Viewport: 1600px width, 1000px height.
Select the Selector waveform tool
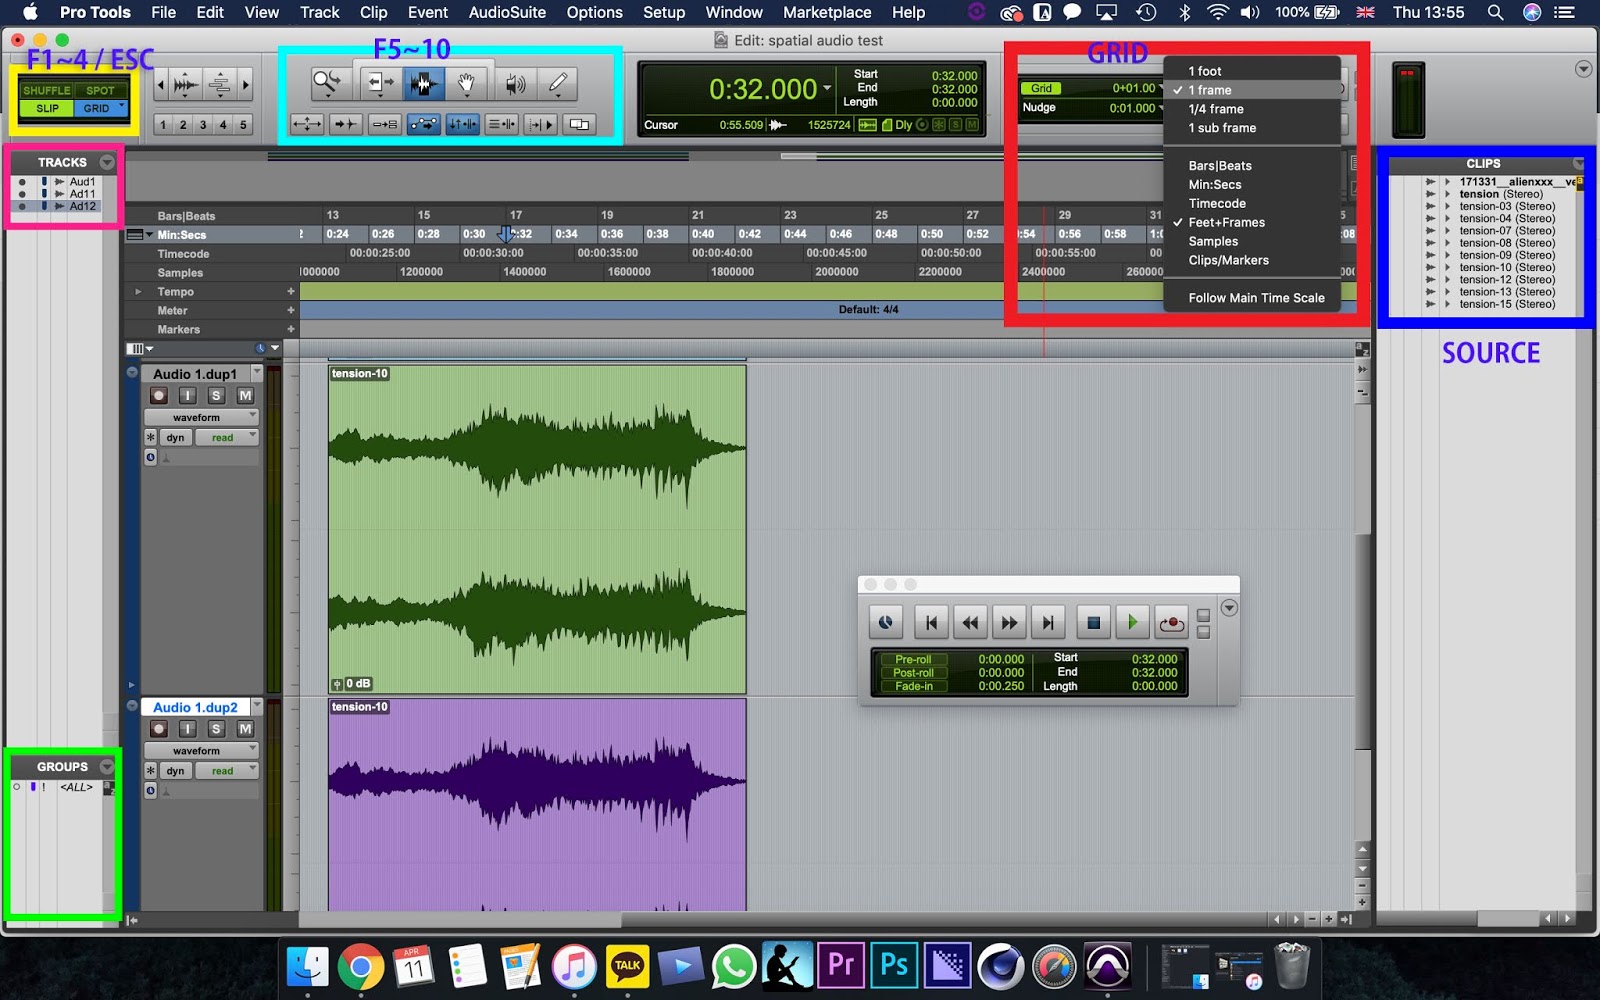coord(424,84)
